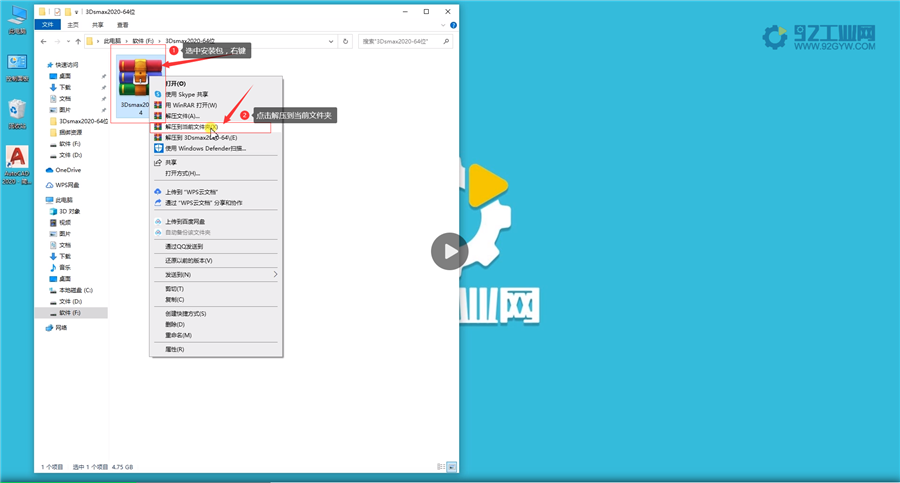Open the 查看 ribbon tab
The width and height of the screenshot is (900, 483).
(x=123, y=25)
